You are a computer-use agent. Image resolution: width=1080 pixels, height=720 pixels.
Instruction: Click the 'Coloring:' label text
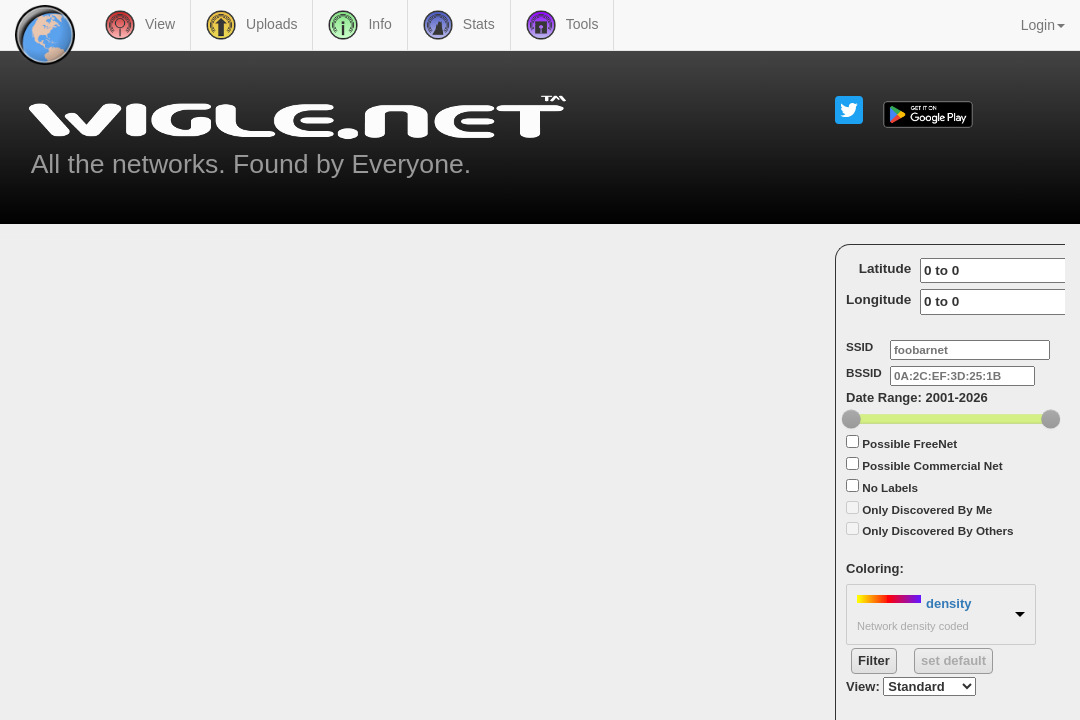point(875,569)
